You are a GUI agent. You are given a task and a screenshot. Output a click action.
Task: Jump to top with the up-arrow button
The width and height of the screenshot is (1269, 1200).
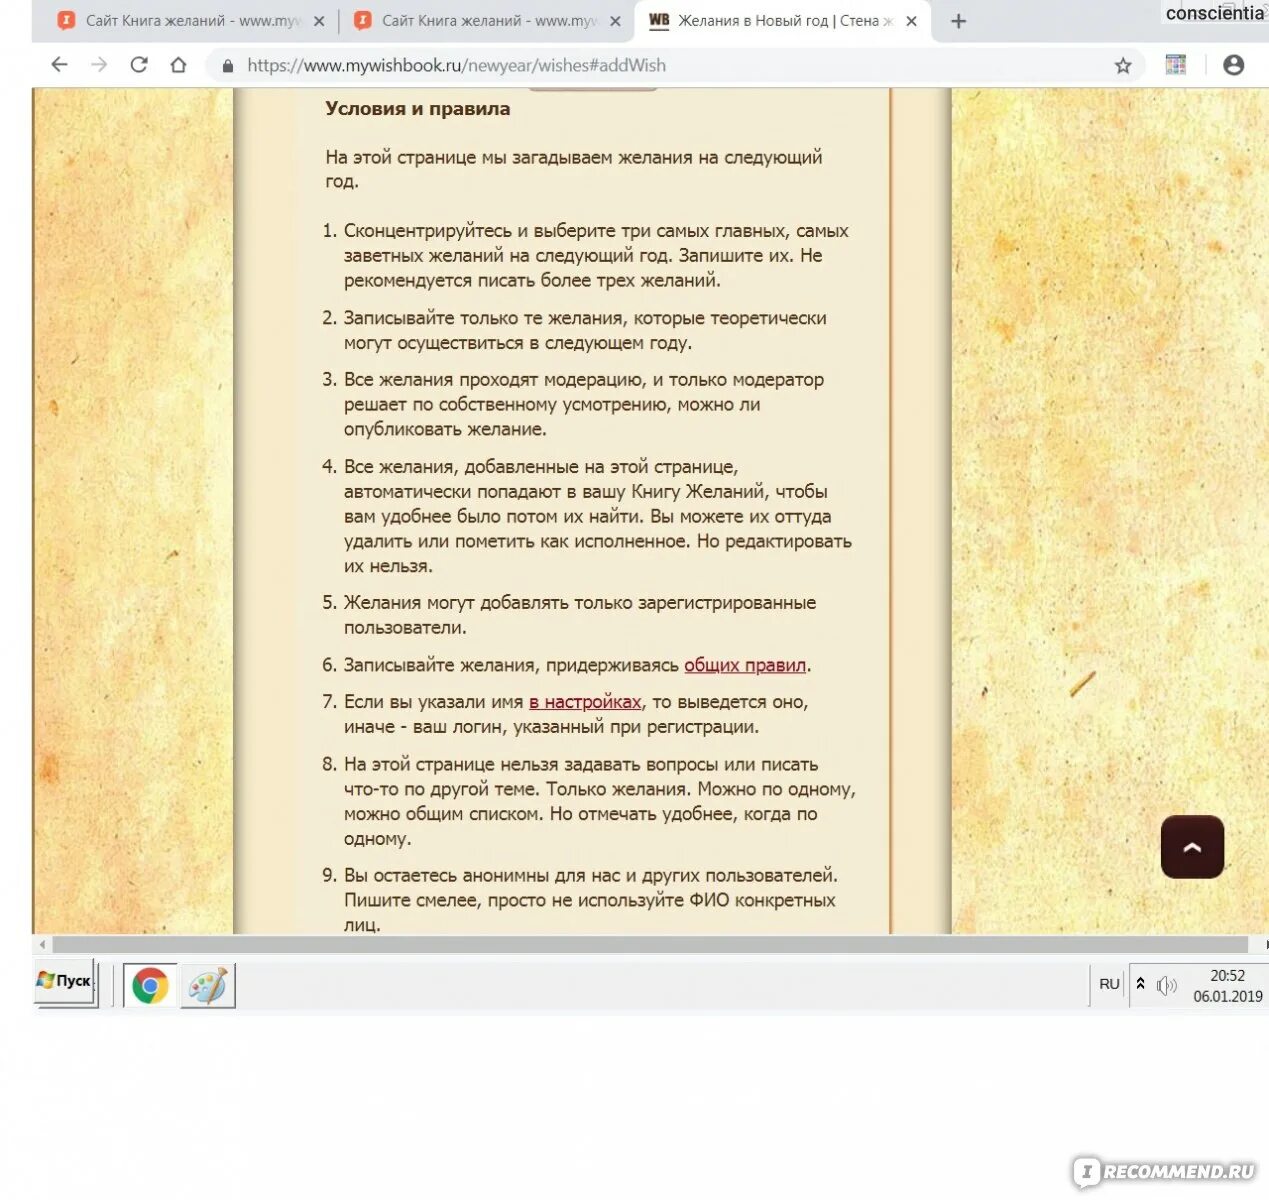(1192, 847)
